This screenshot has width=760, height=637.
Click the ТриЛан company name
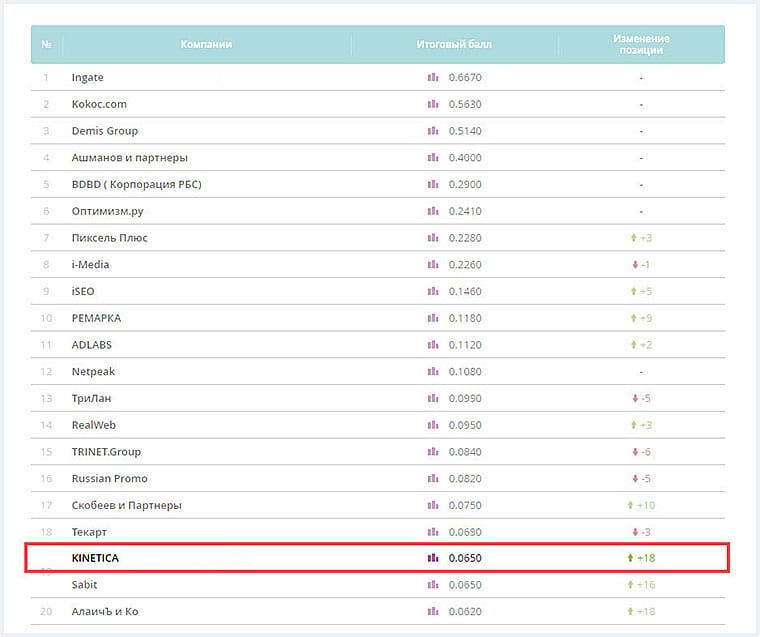[91, 398]
